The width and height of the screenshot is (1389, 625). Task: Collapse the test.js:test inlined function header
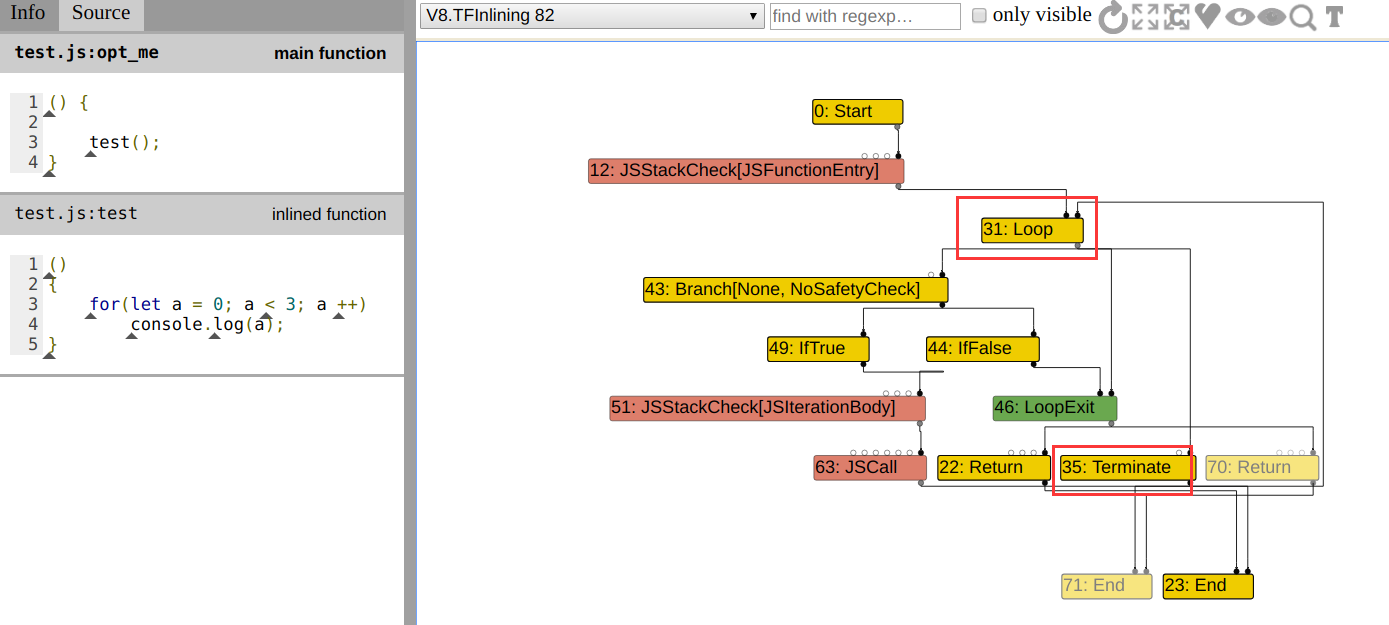pyautogui.click(x=201, y=214)
